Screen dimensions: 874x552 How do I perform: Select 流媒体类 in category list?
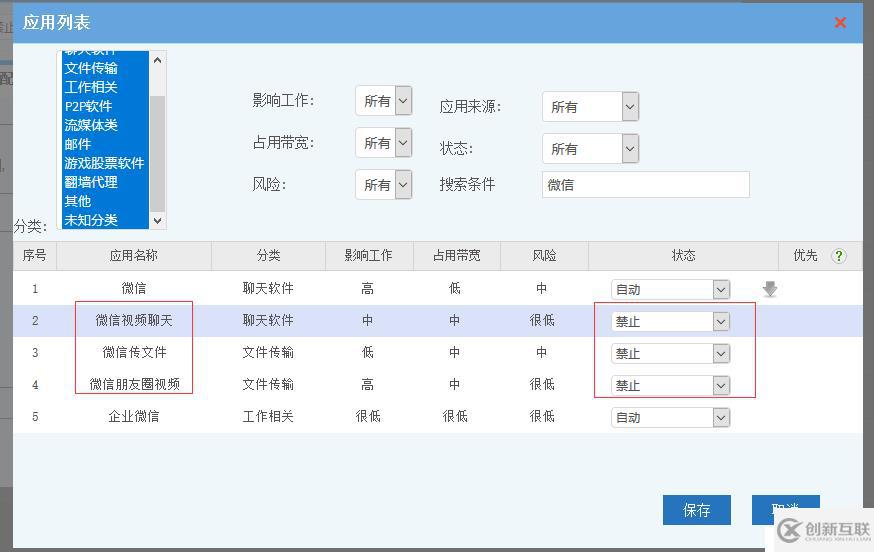[x=105, y=125]
